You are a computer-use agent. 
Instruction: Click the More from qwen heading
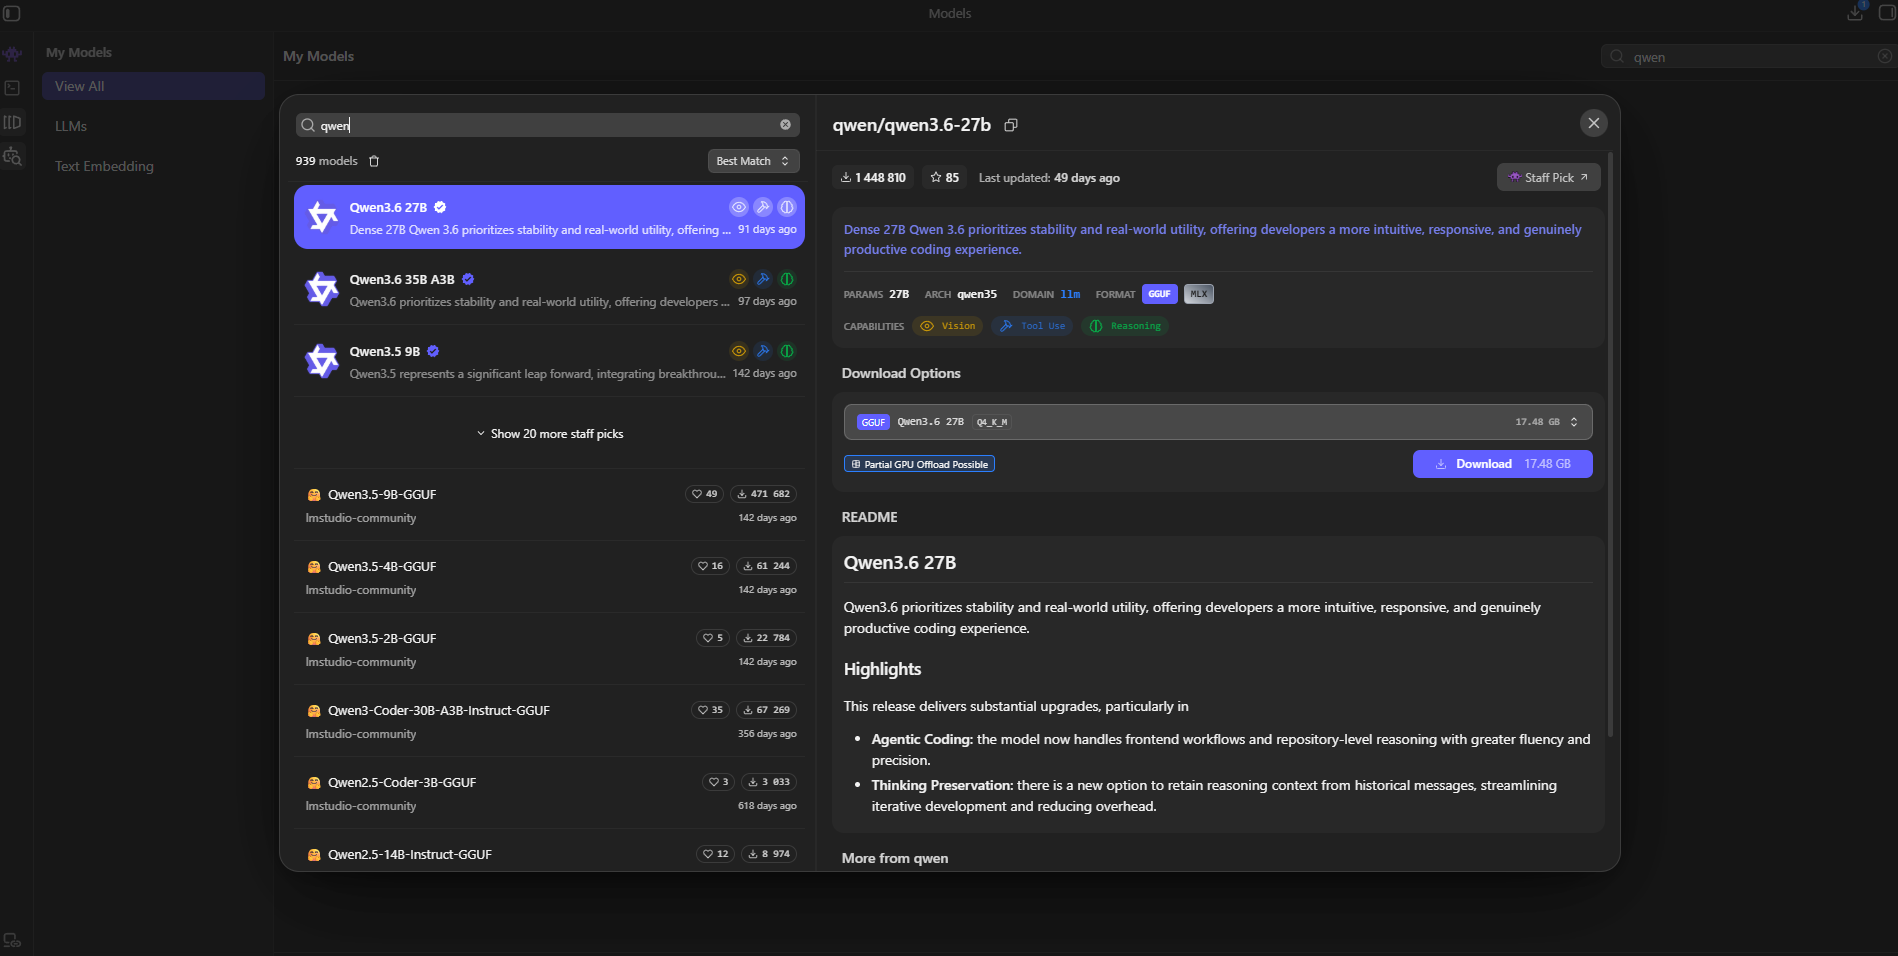tap(895, 858)
